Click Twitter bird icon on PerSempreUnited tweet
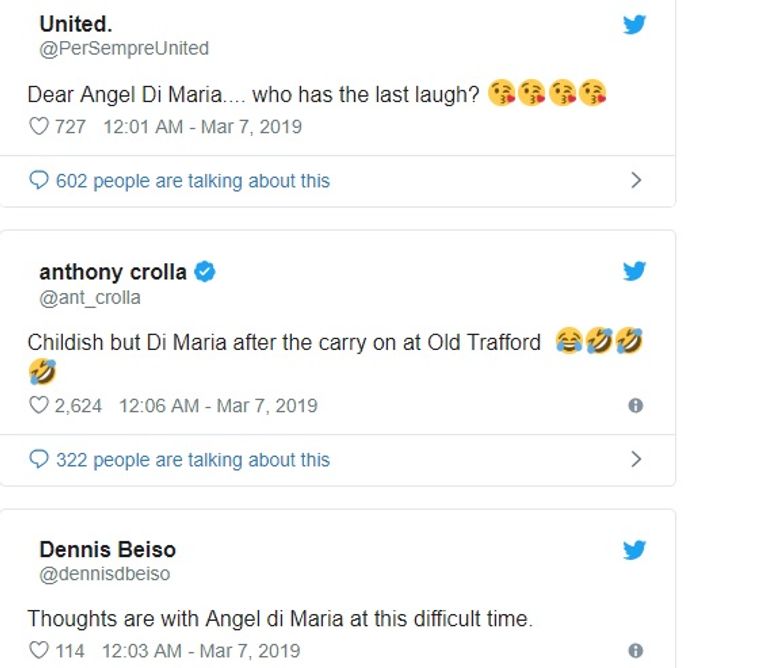 634,25
